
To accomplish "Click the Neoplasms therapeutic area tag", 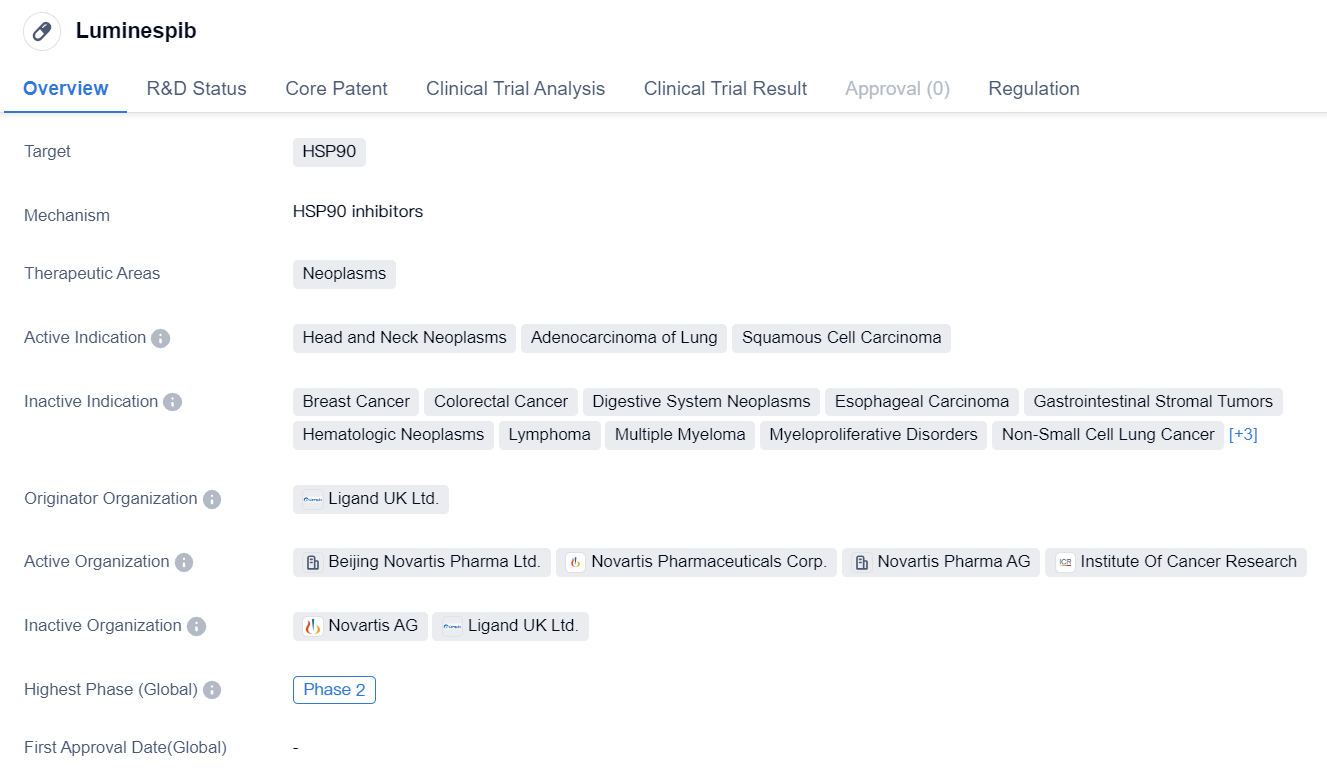I will tap(344, 274).
